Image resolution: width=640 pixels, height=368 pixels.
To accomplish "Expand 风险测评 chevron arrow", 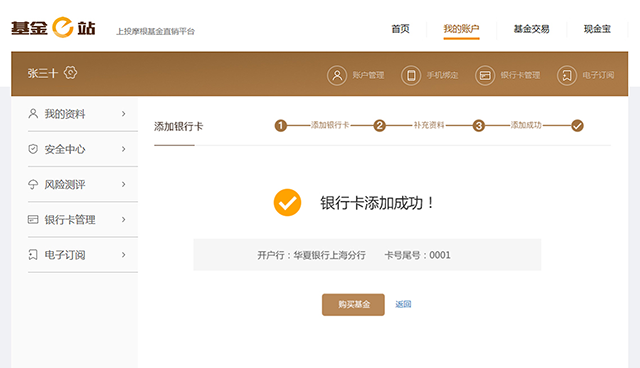I will pyautogui.click(x=123, y=184).
